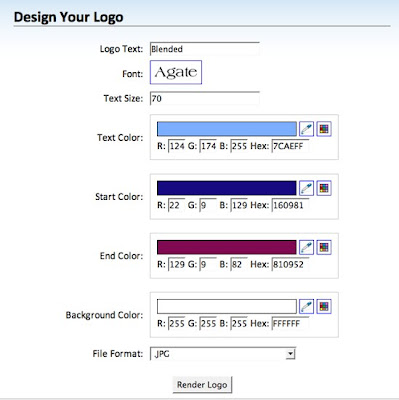399x400 pixels.
Task: Open the Text Color palette grid icon
Action: 324,129
